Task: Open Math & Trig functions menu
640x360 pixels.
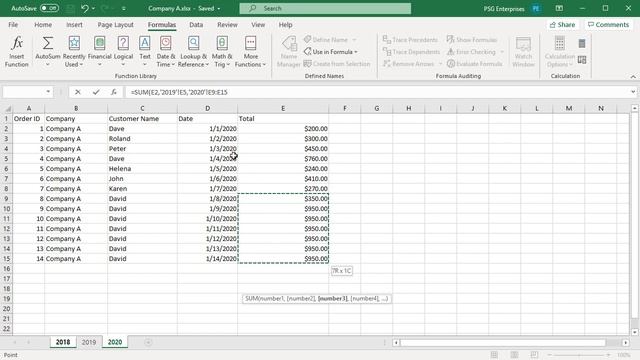Action: tap(222, 52)
